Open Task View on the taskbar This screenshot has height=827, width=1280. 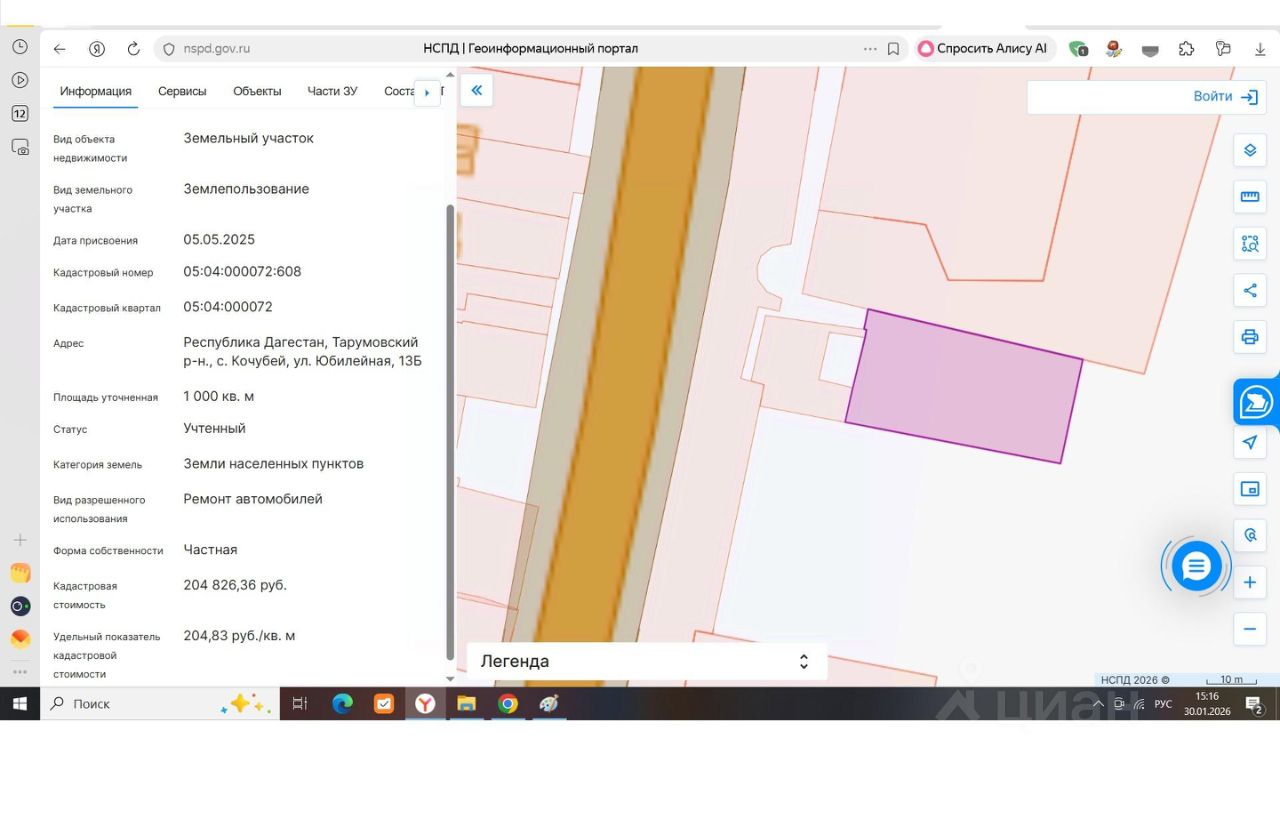click(x=299, y=704)
